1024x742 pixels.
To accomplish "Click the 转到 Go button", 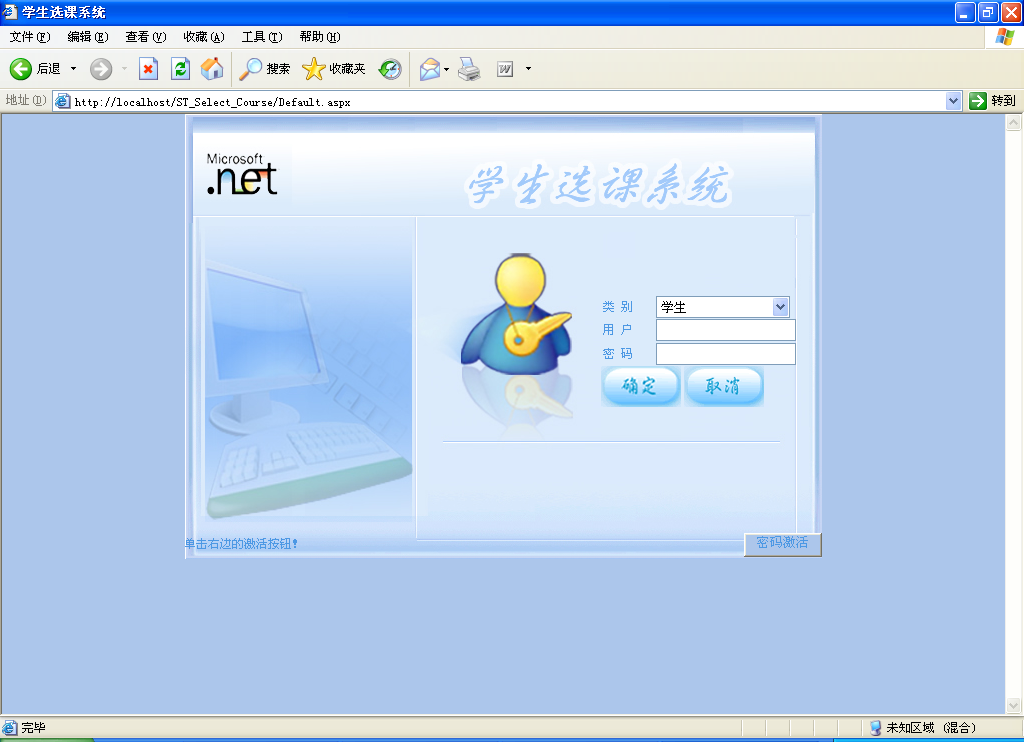I will click(x=992, y=101).
